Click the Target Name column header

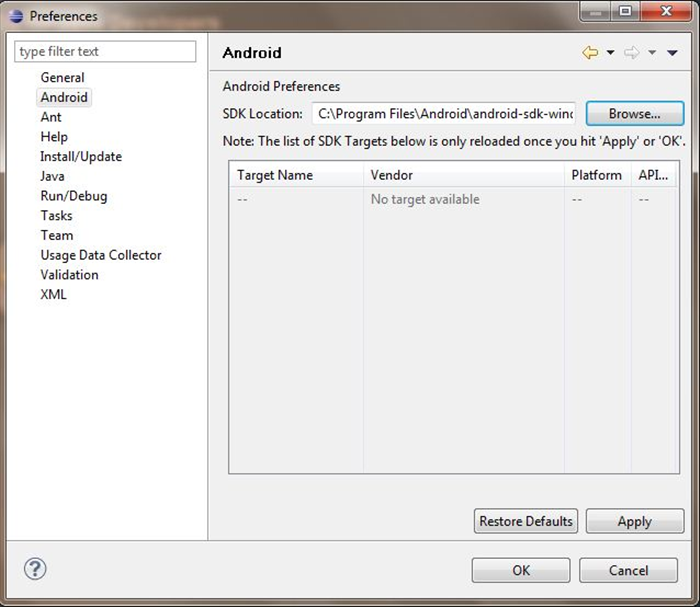(x=296, y=175)
